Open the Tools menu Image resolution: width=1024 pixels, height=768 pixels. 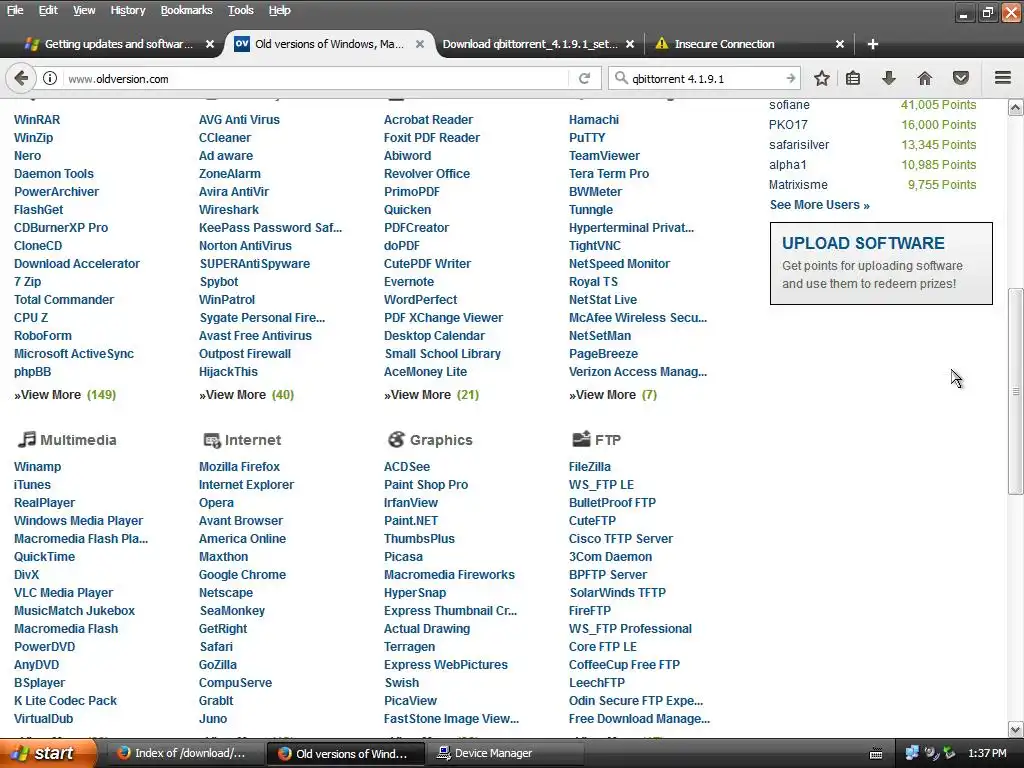coord(240,10)
